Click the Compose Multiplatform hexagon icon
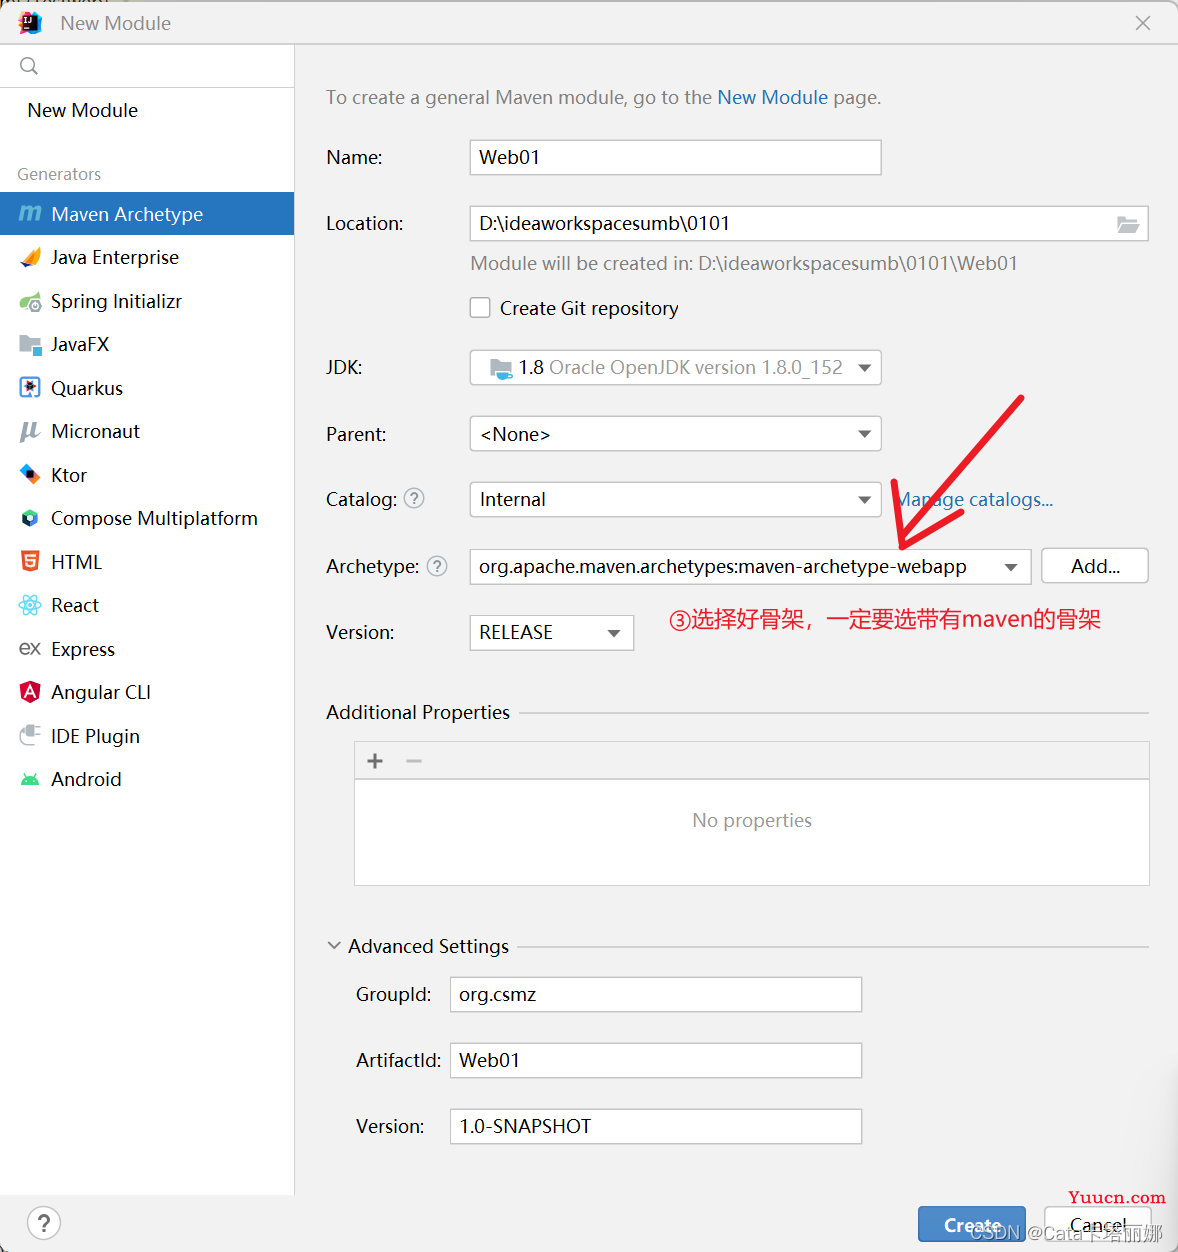 tap(30, 518)
